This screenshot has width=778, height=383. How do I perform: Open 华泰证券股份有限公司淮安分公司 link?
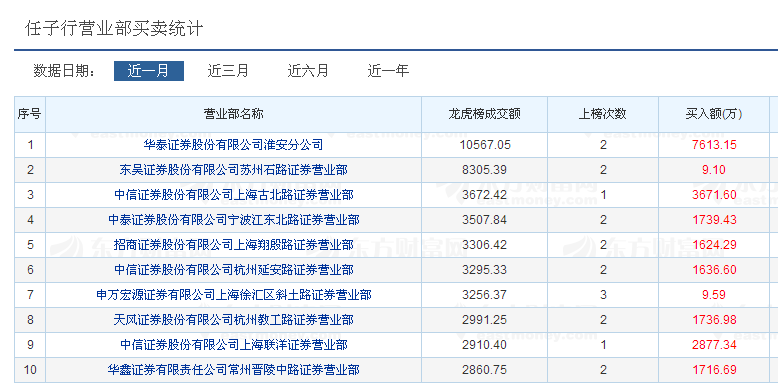[233, 145]
